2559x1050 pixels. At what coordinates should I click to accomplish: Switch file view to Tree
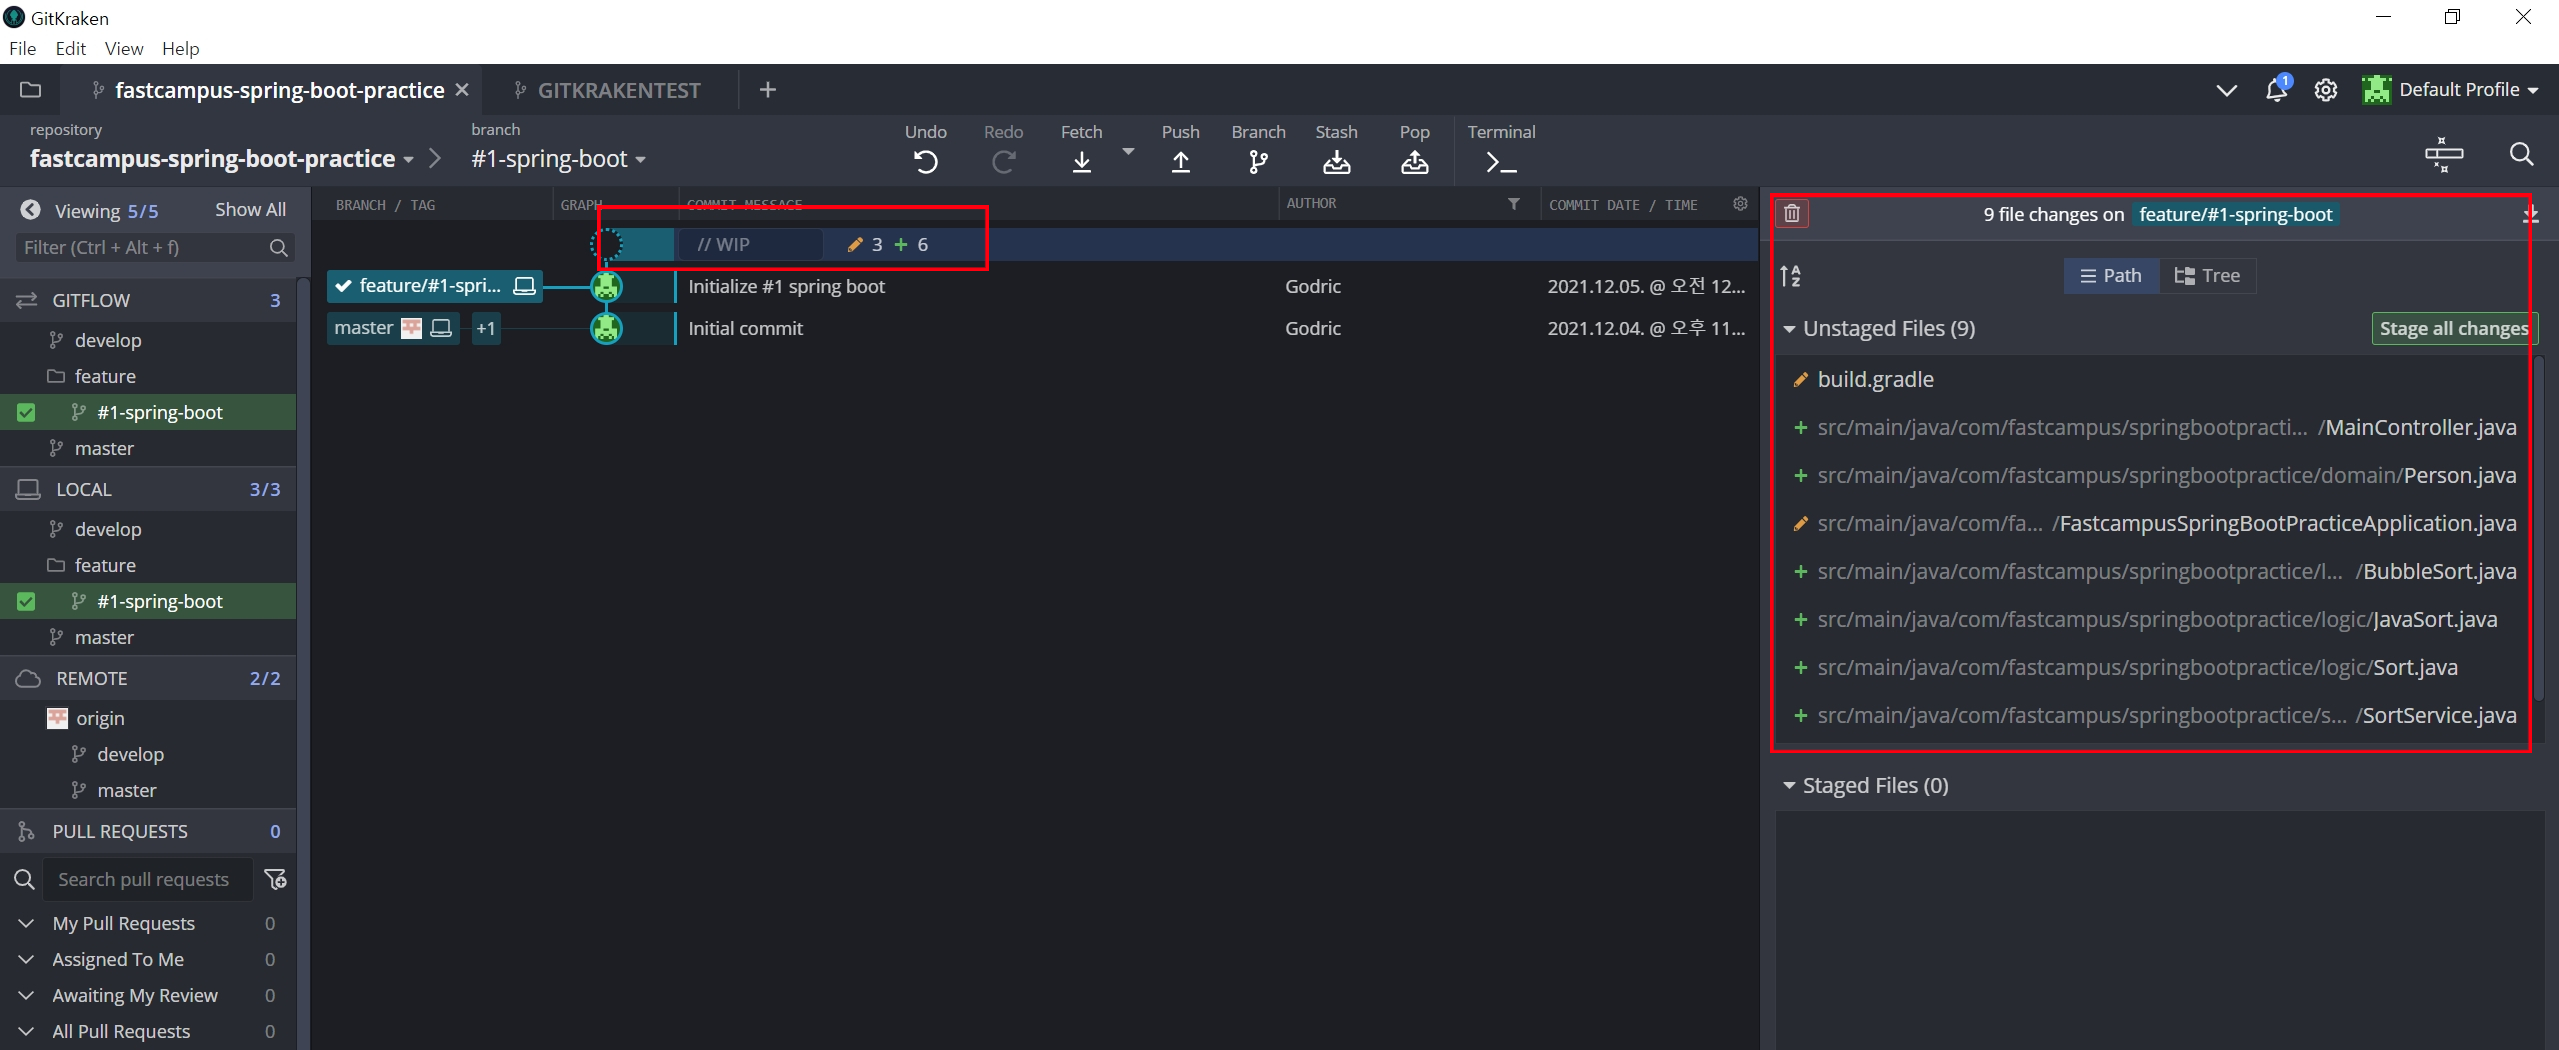(2207, 276)
